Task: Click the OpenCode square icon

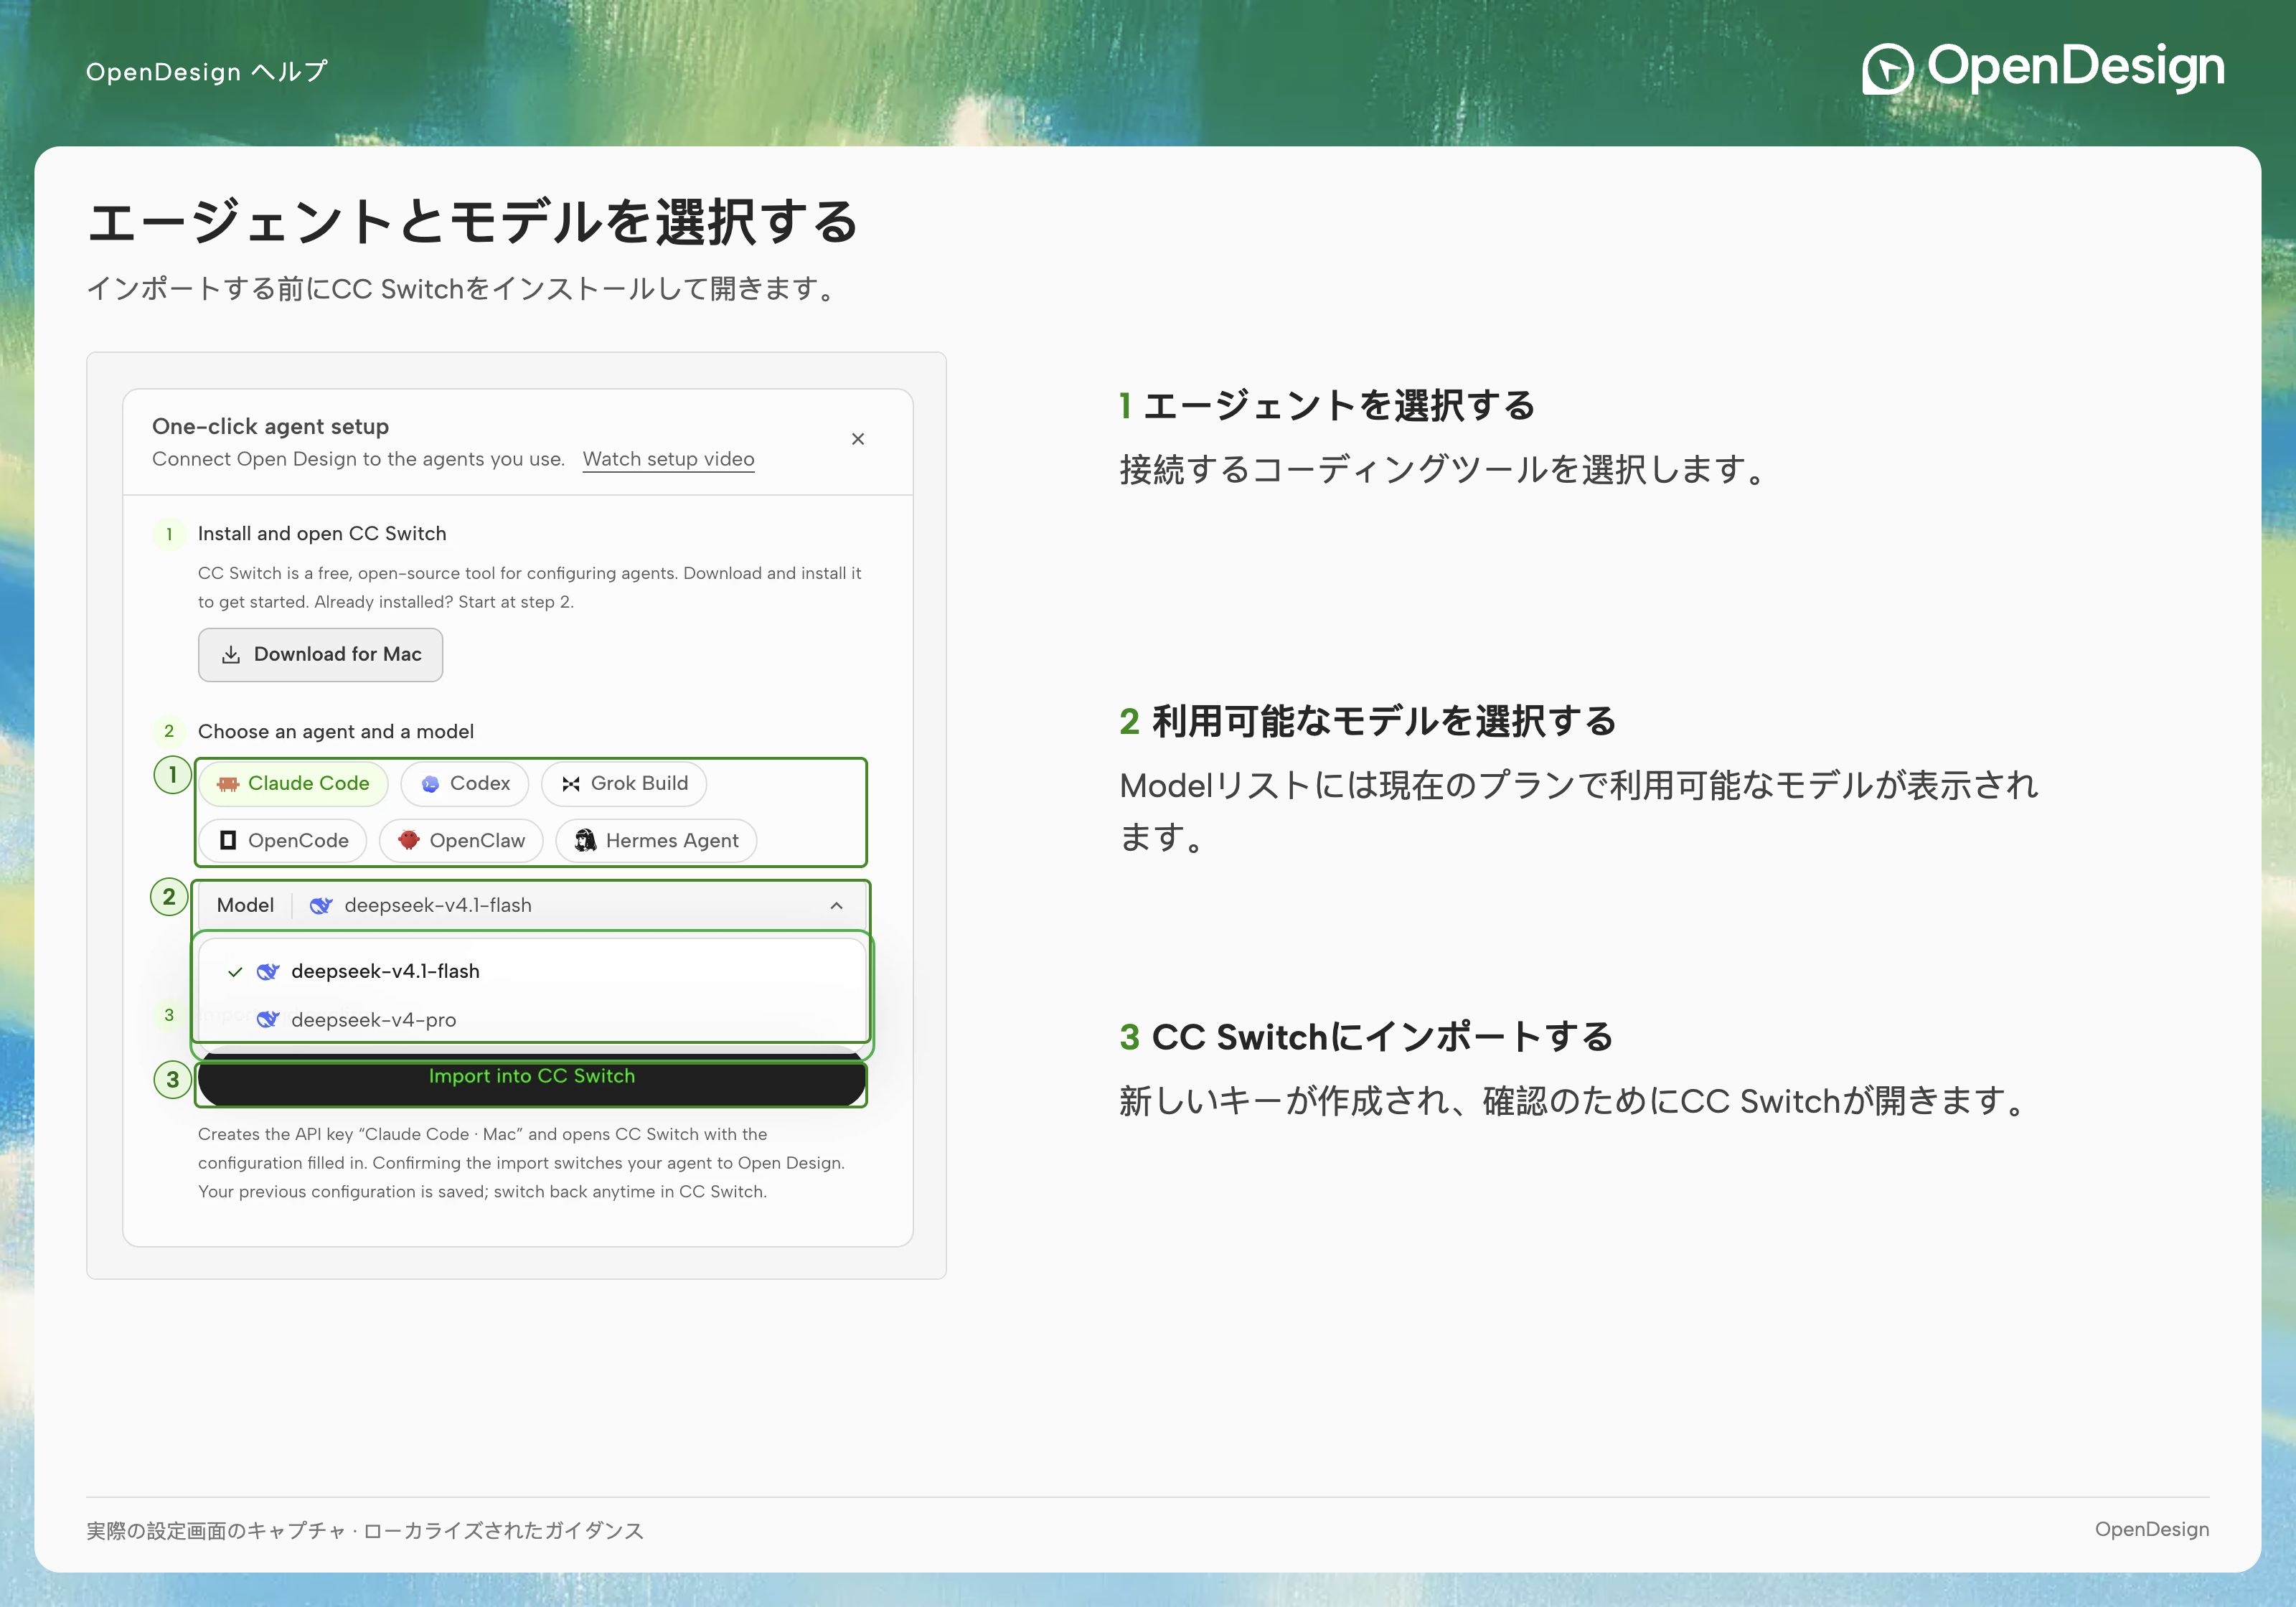Action: 228,840
